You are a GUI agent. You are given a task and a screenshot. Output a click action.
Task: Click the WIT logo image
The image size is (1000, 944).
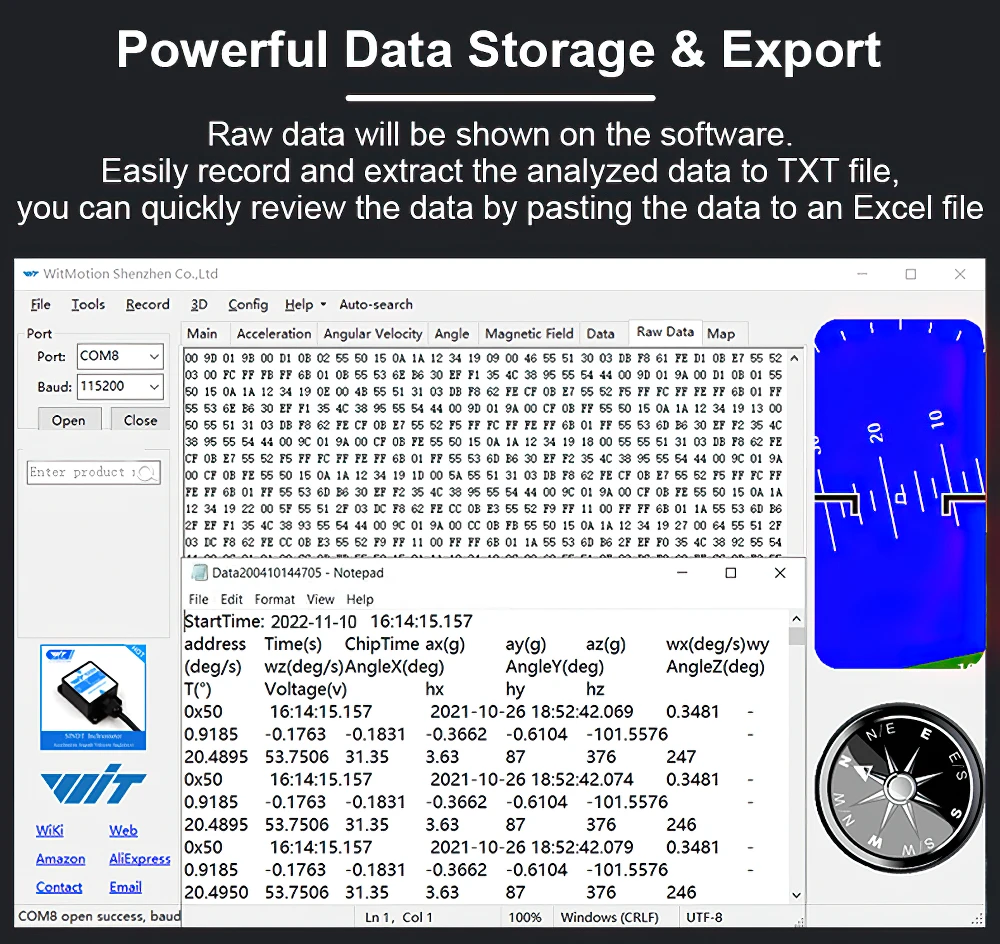(93, 783)
